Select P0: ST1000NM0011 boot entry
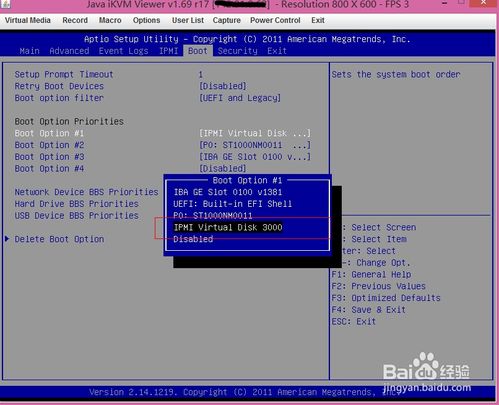499x405 pixels. [213, 216]
